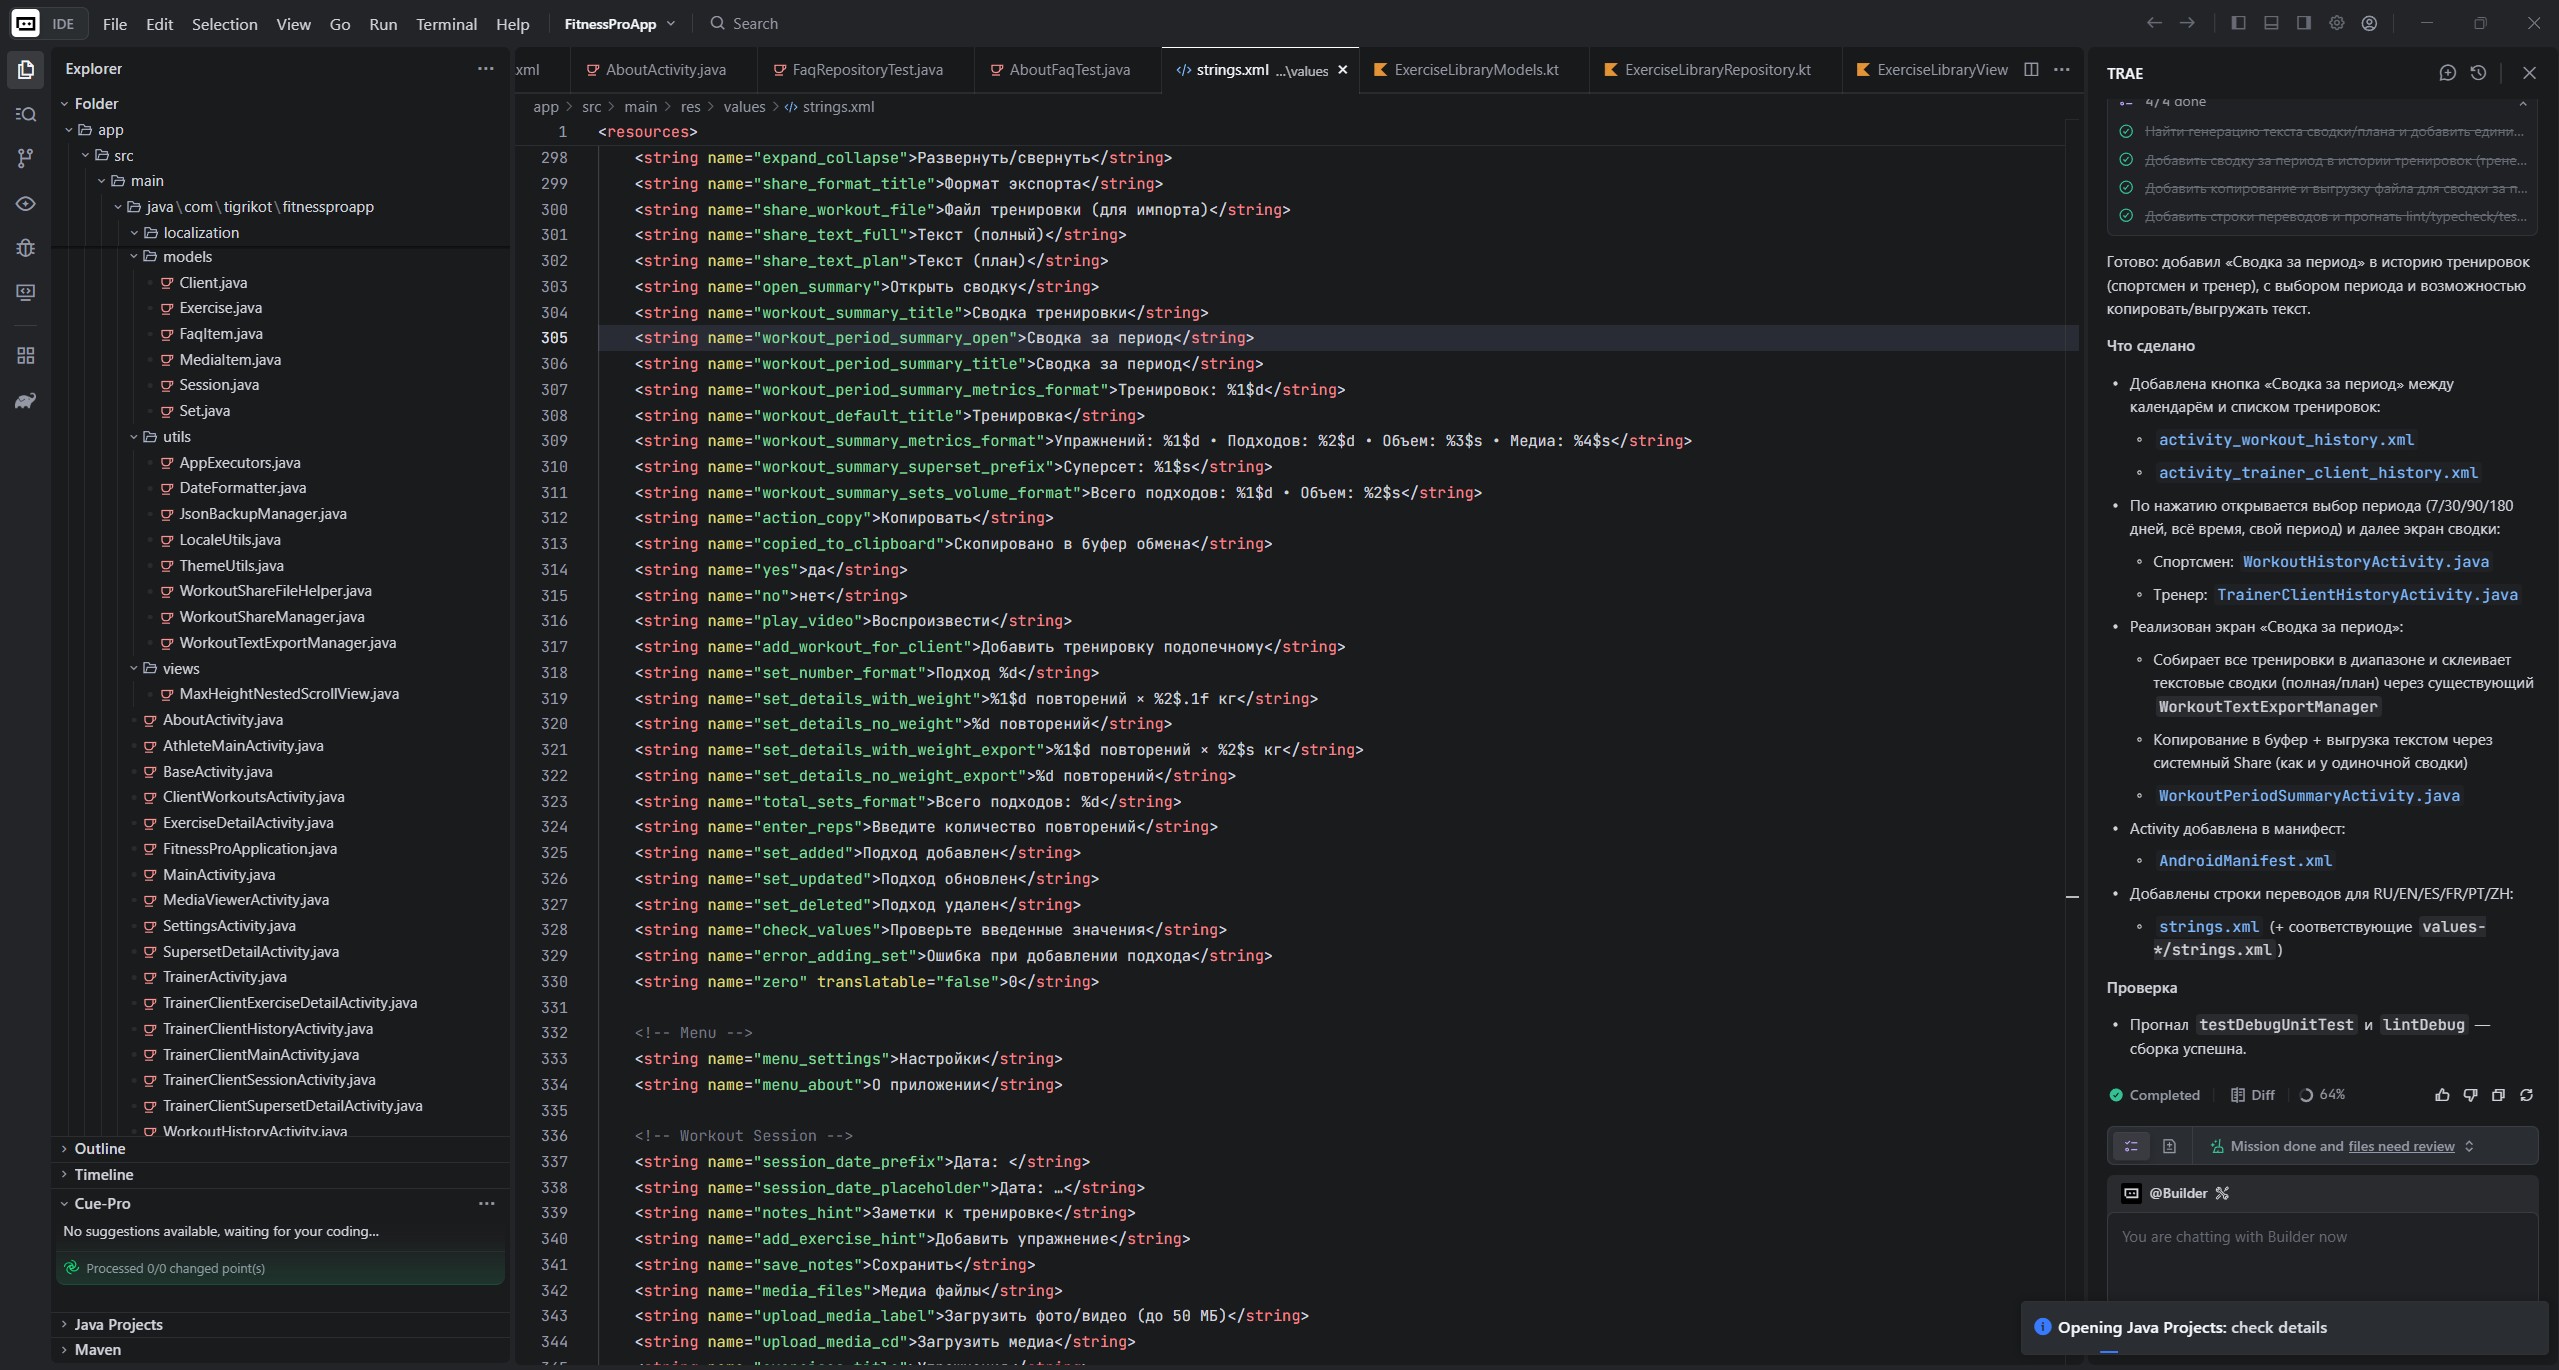Collapse the models folder

tap(134, 257)
